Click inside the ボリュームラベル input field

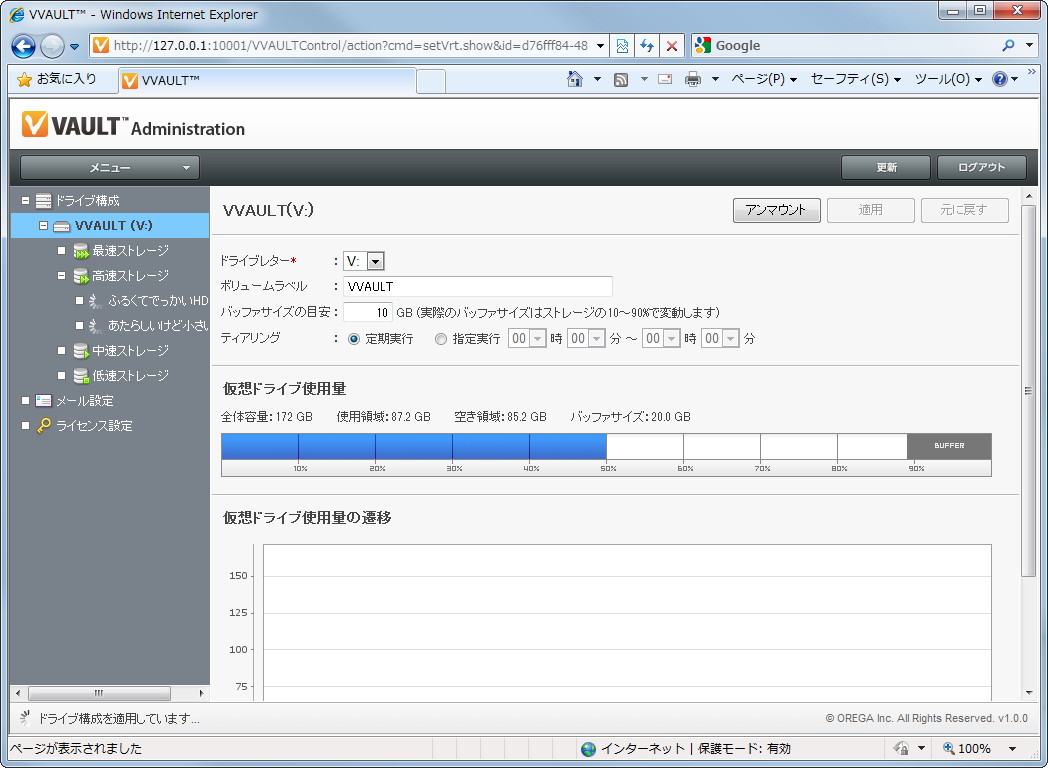click(x=478, y=287)
